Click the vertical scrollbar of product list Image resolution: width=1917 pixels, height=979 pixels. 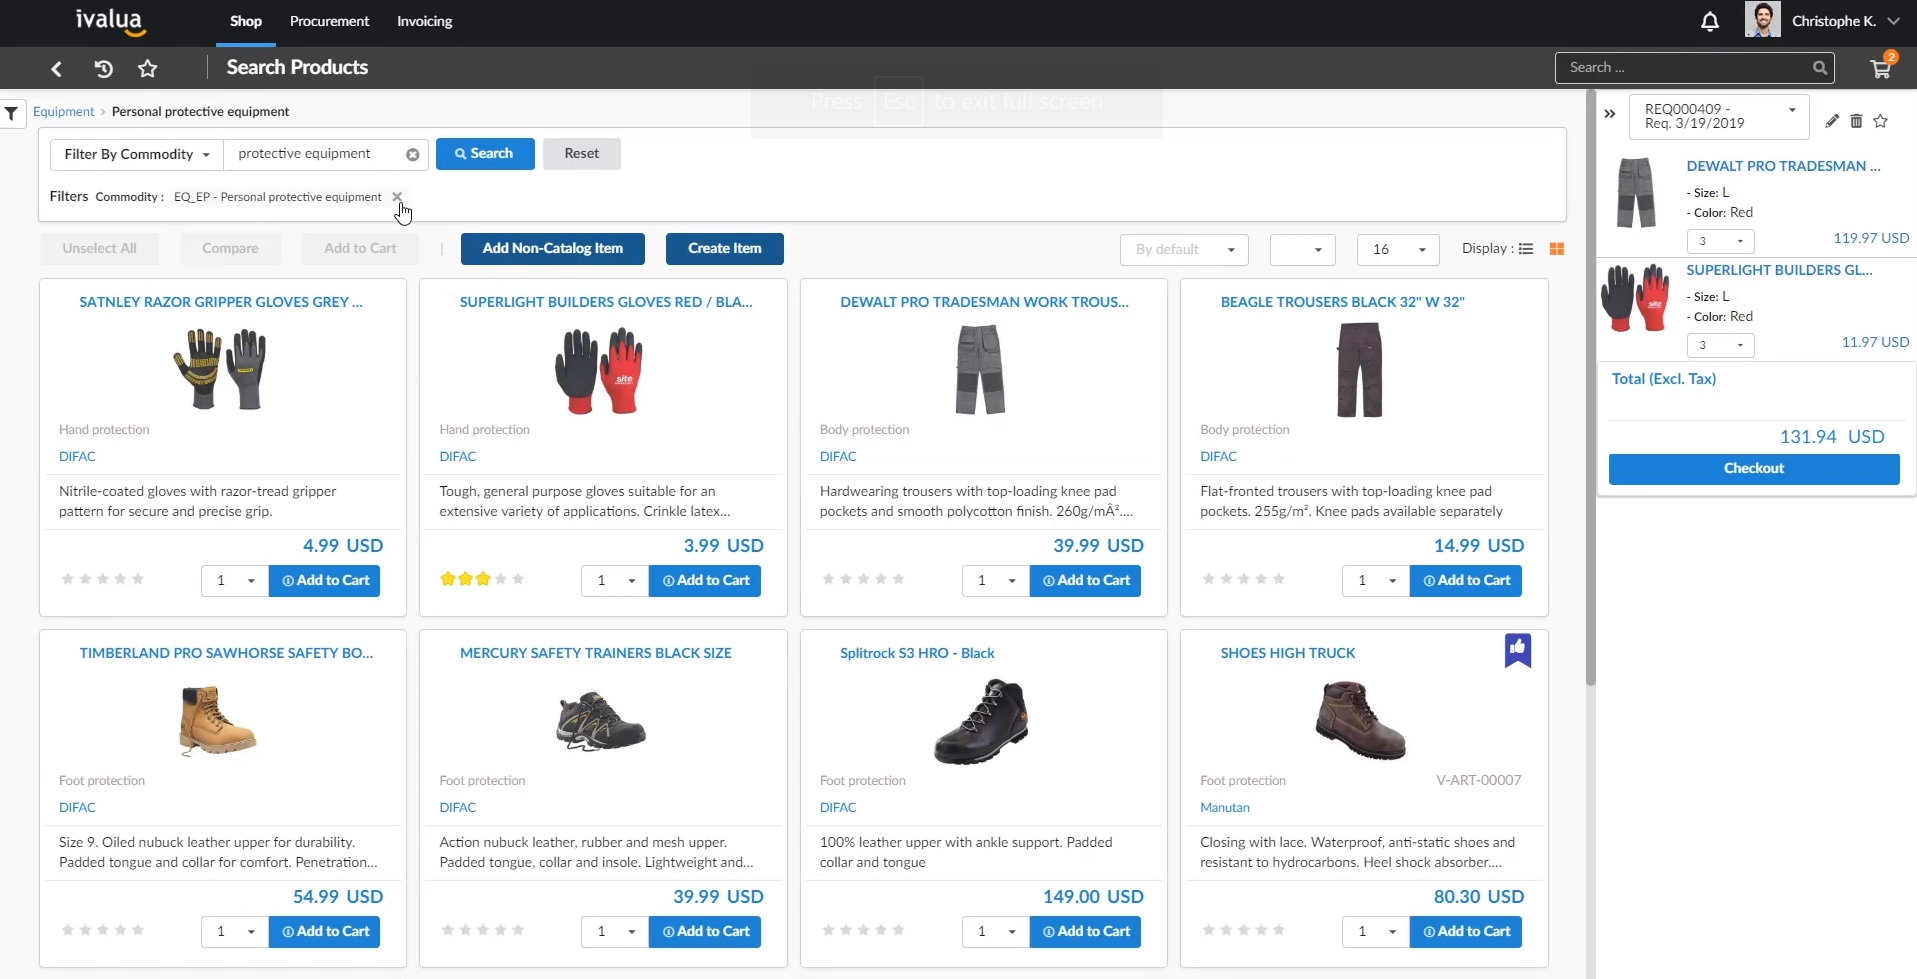point(1590,390)
